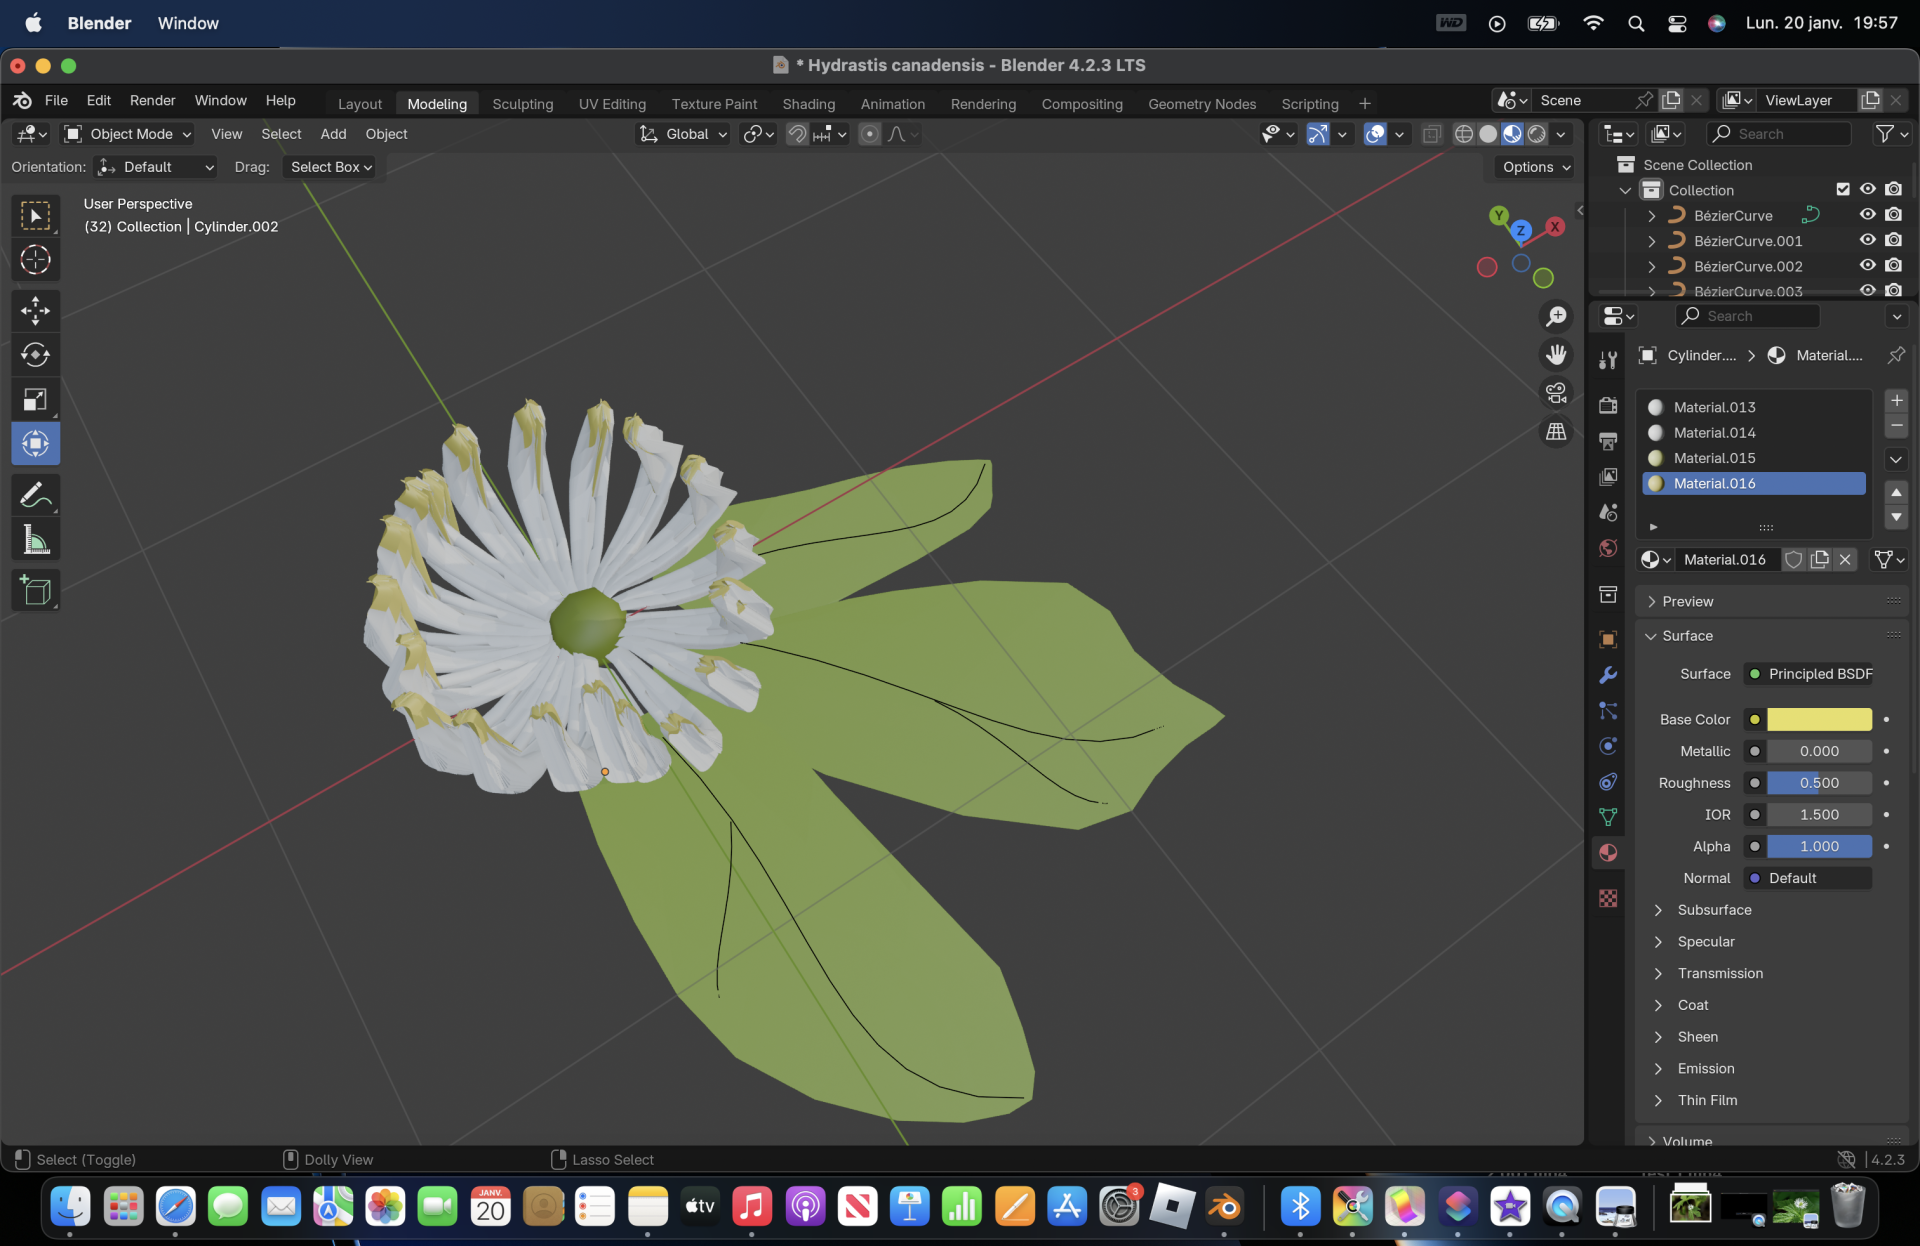Expand the Preview panel
The image size is (1920, 1246).
(1651, 602)
